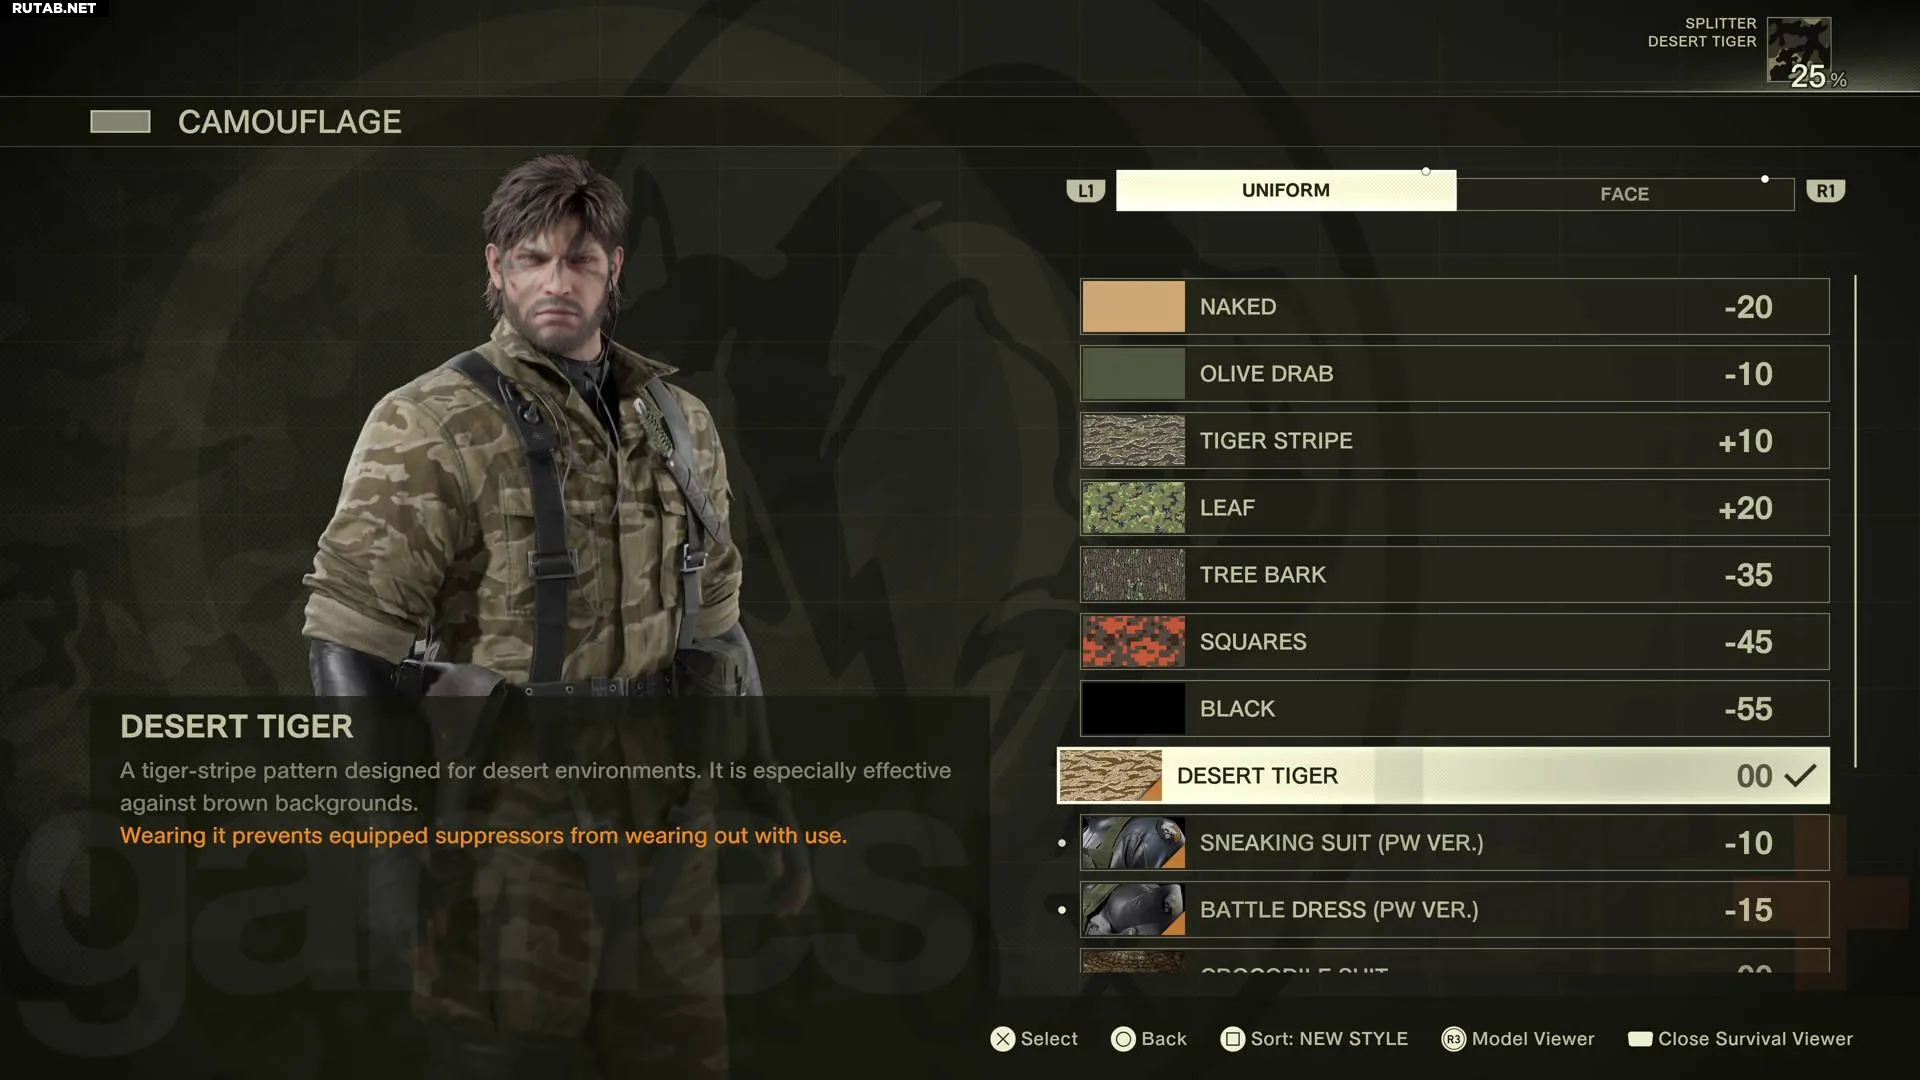Select the SNEAKING SUIT (PW VER.) entry
The width and height of the screenshot is (1920, 1080).
tap(1455, 843)
